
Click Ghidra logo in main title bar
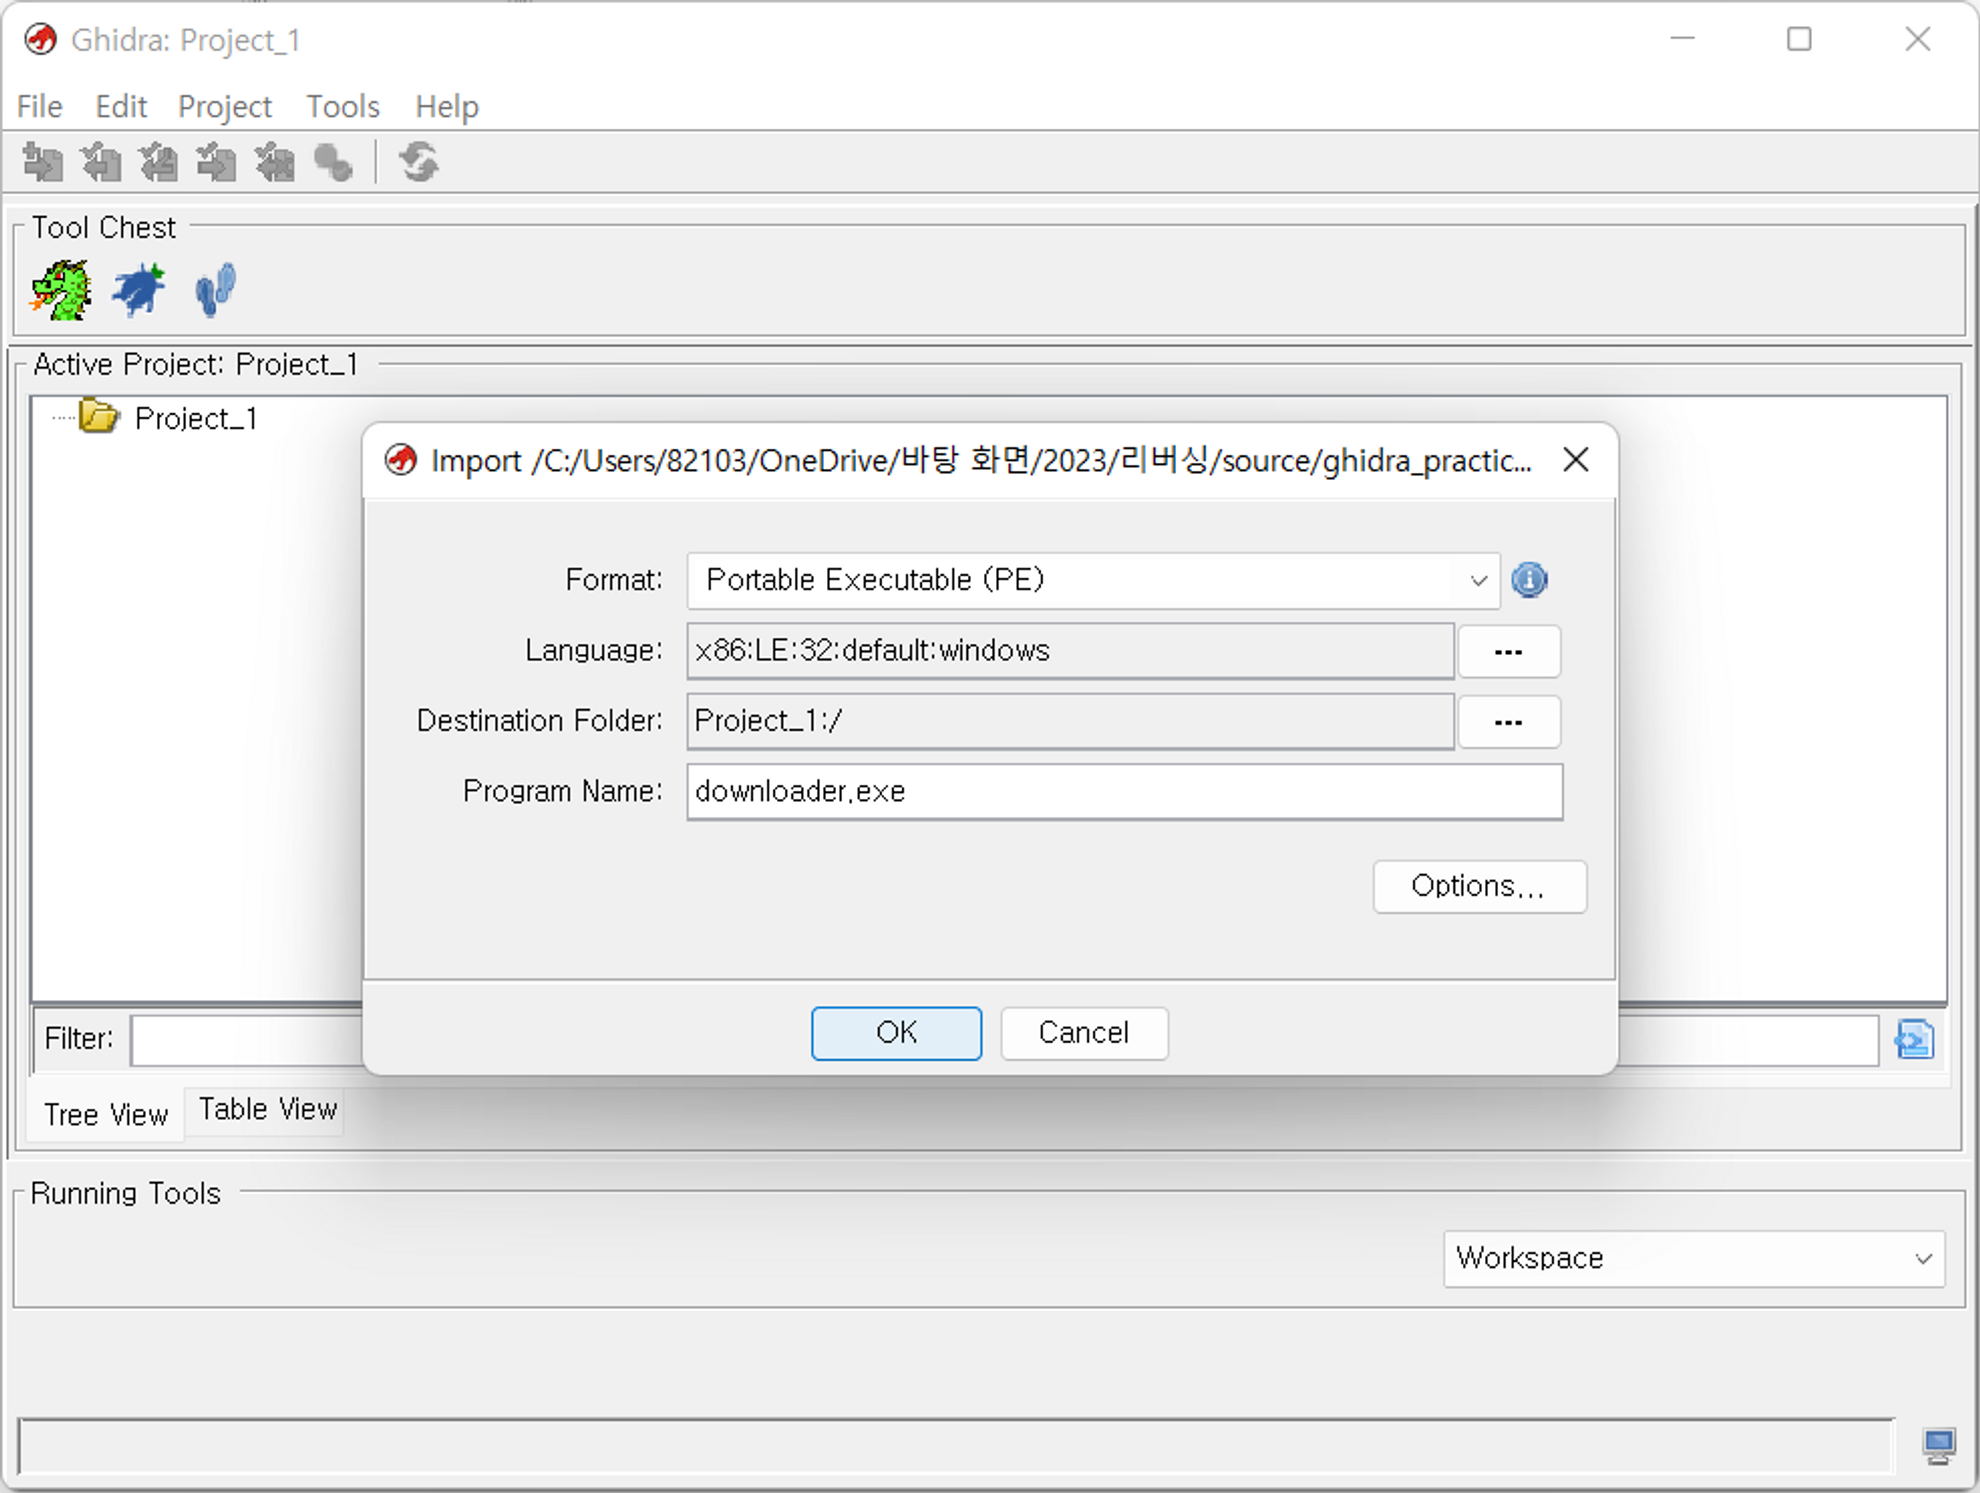(41, 40)
